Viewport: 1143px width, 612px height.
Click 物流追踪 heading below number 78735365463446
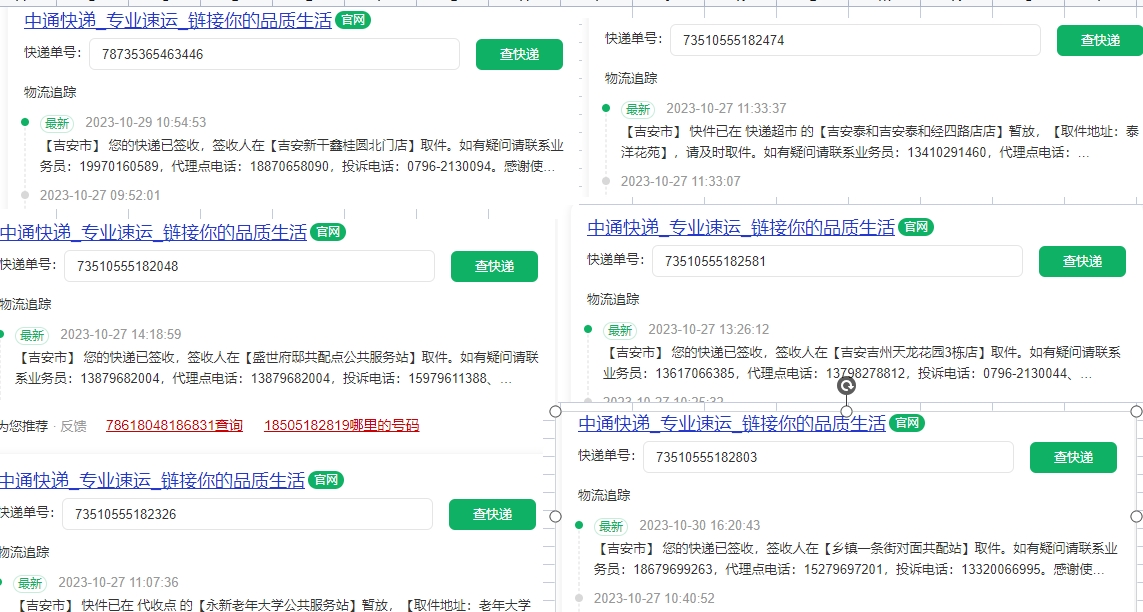coord(50,93)
